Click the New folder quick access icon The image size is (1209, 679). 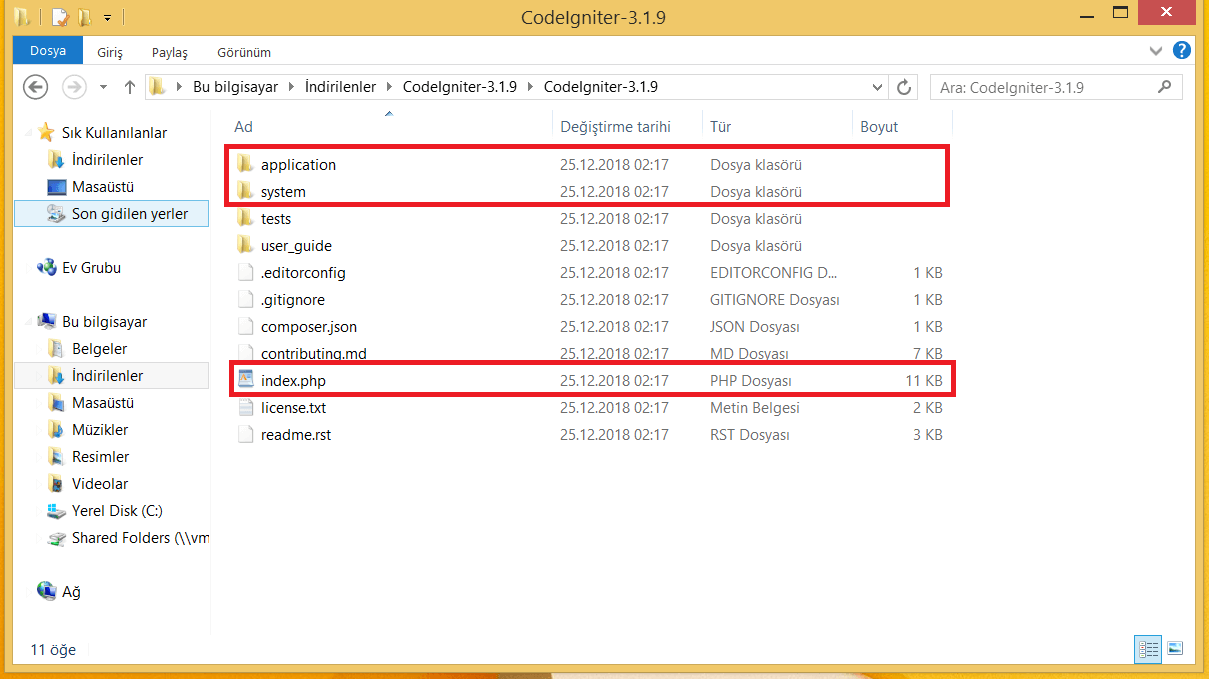point(85,17)
